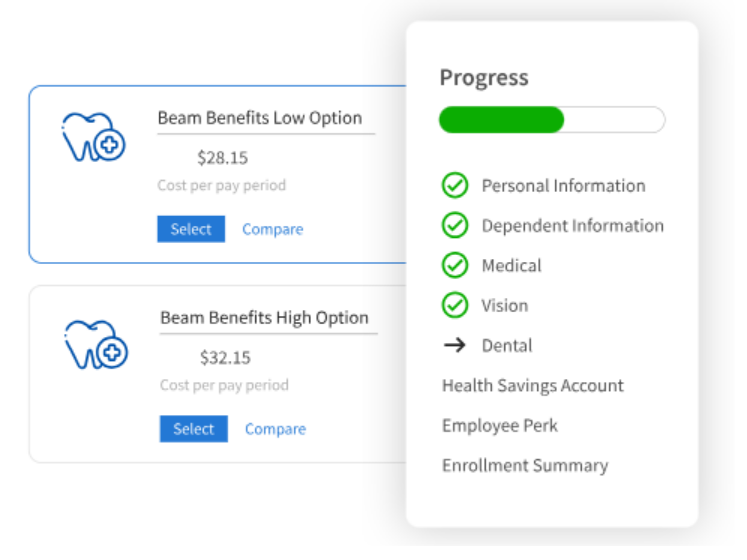Open the Health Savings Account step
This screenshot has width=747, height=560.
tap(533, 386)
